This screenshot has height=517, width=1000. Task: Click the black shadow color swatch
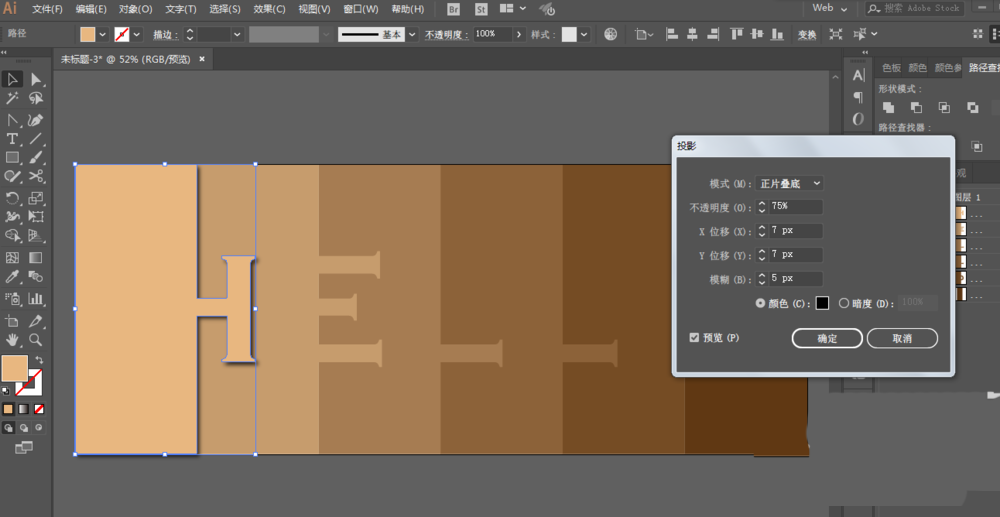[822, 302]
